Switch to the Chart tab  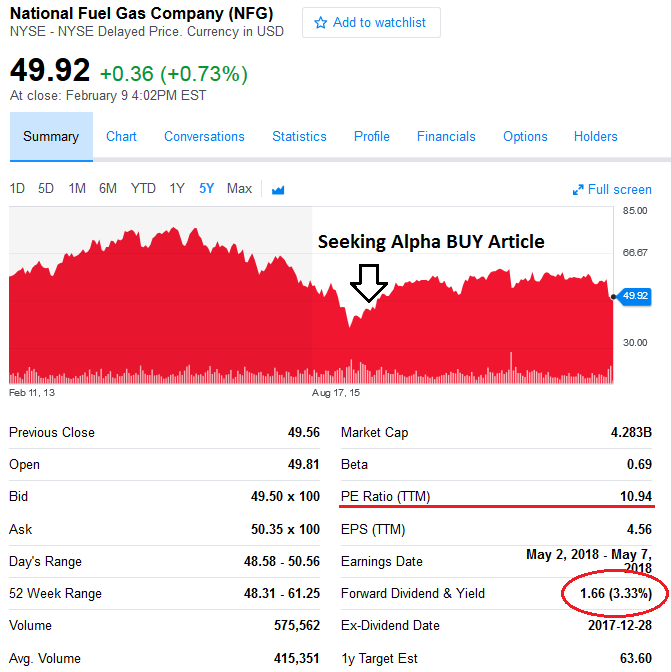point(121,137)
